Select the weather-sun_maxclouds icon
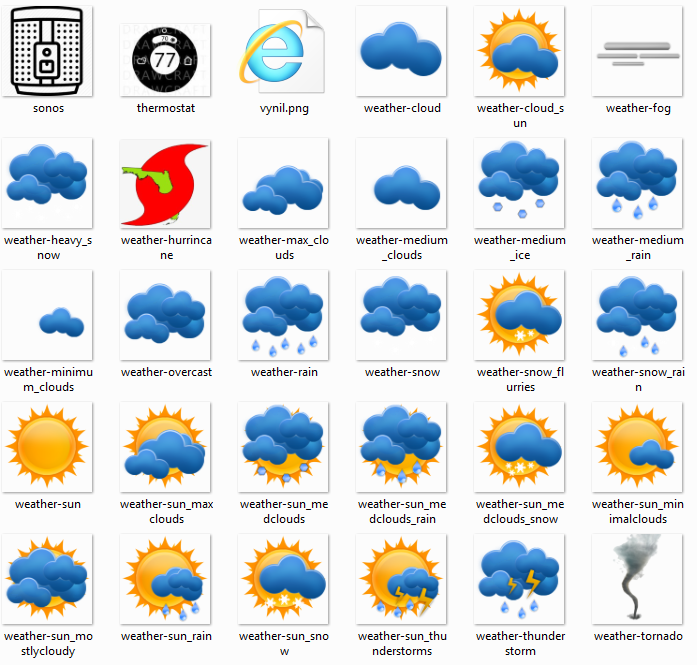 pos(165,447)
